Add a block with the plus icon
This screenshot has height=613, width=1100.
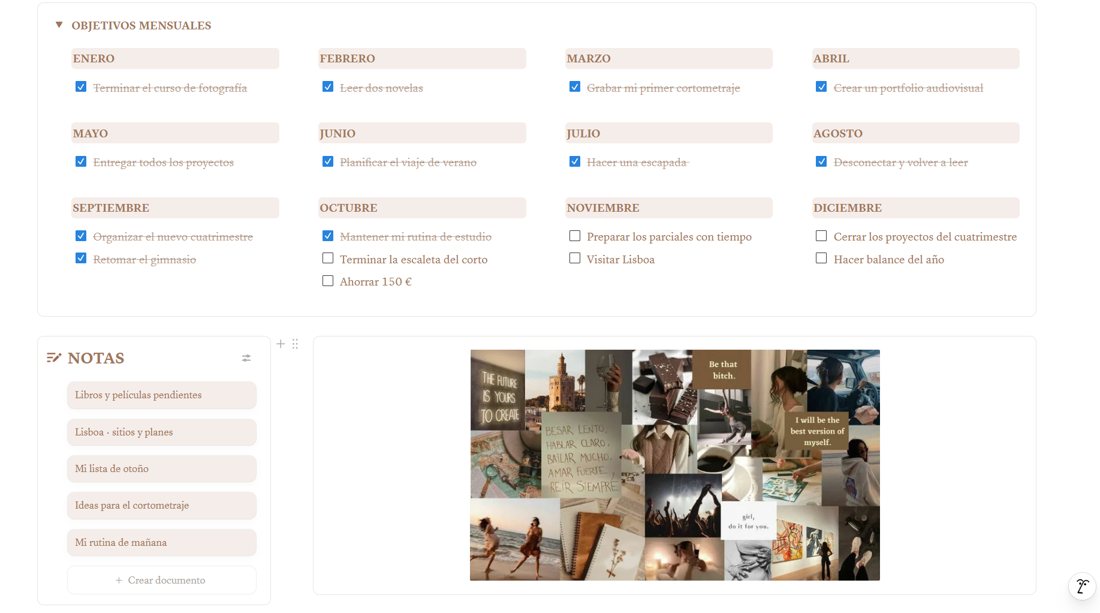pos(281,344)
